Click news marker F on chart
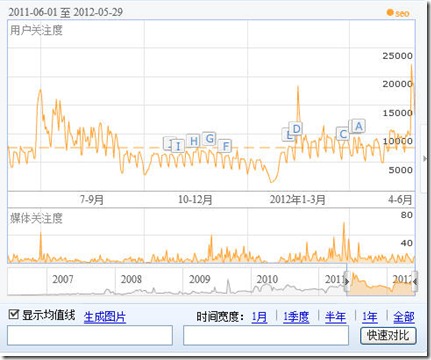Screen dimensions: 431x360 226,146
